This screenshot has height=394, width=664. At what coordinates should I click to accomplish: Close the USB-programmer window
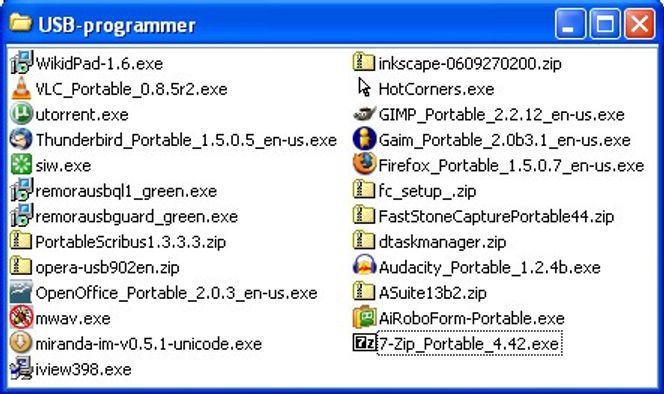pyautogui.click(x=639, y=24)
